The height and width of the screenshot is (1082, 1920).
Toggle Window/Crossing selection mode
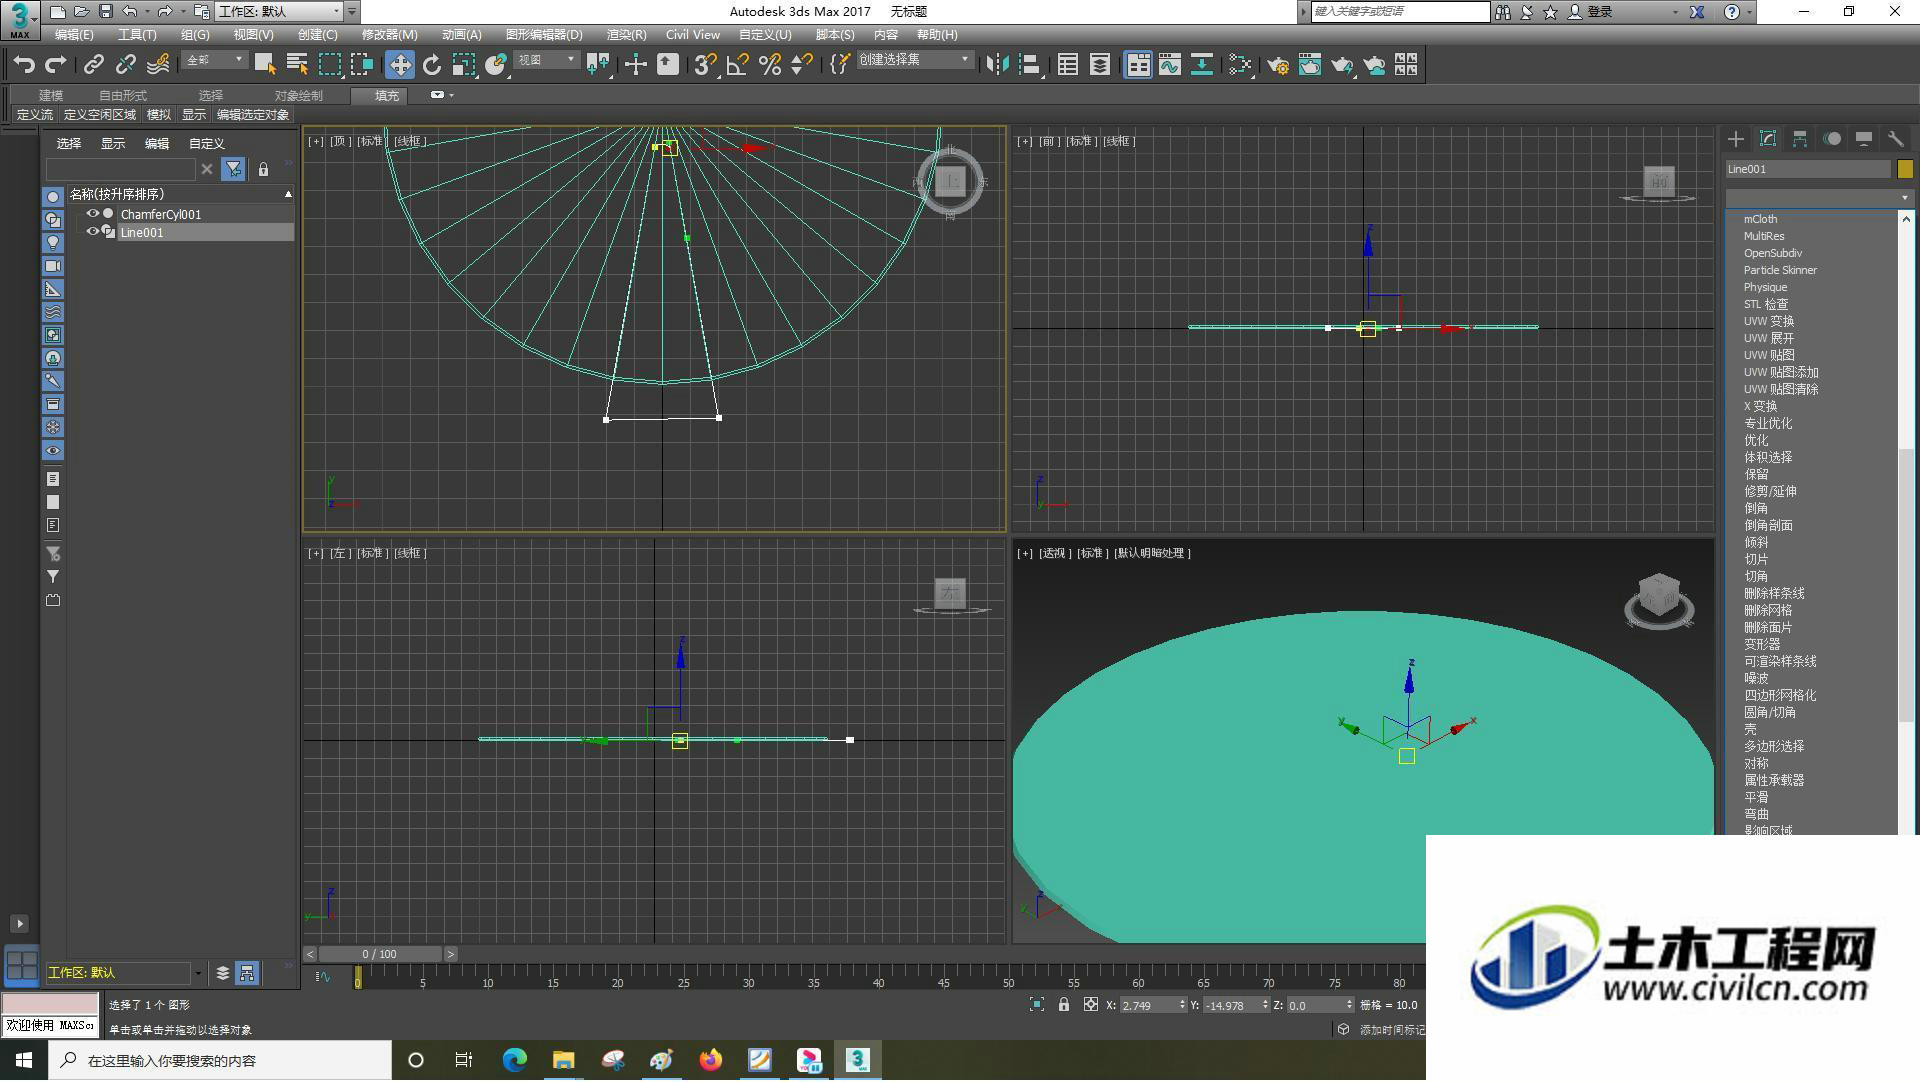point(361,65)
